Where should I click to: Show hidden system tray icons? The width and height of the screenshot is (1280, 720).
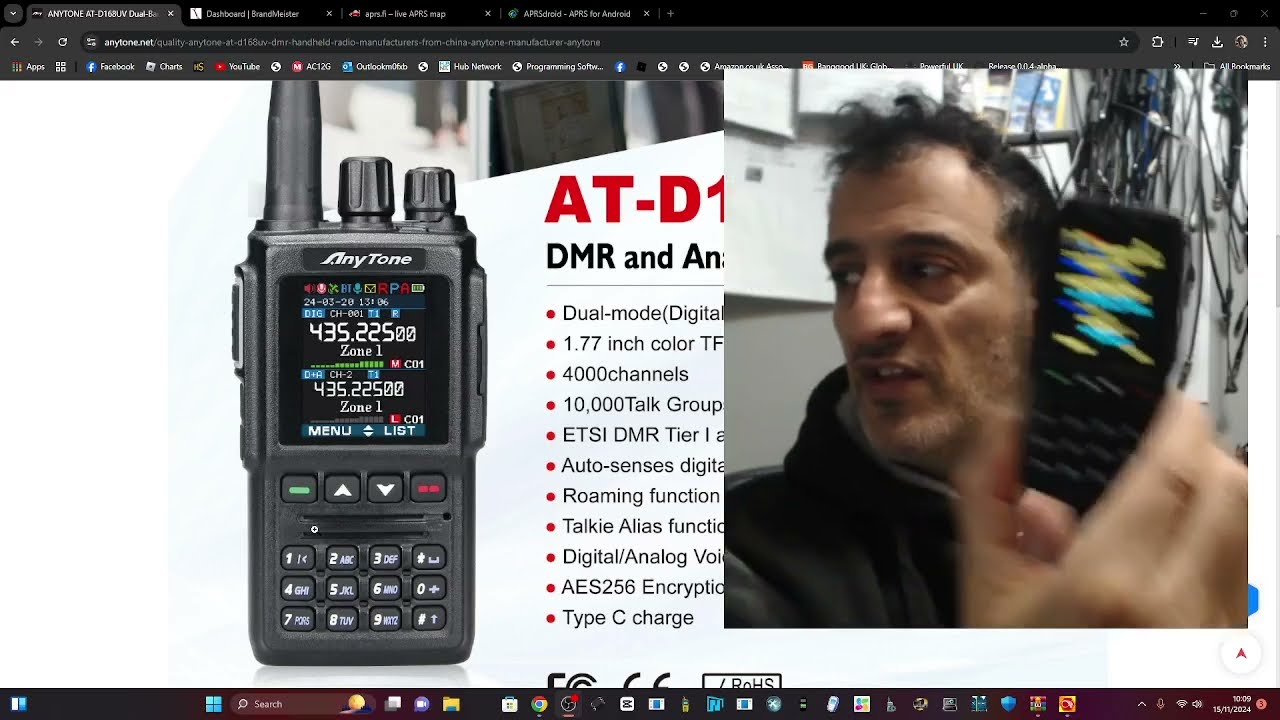point(1141,704)
